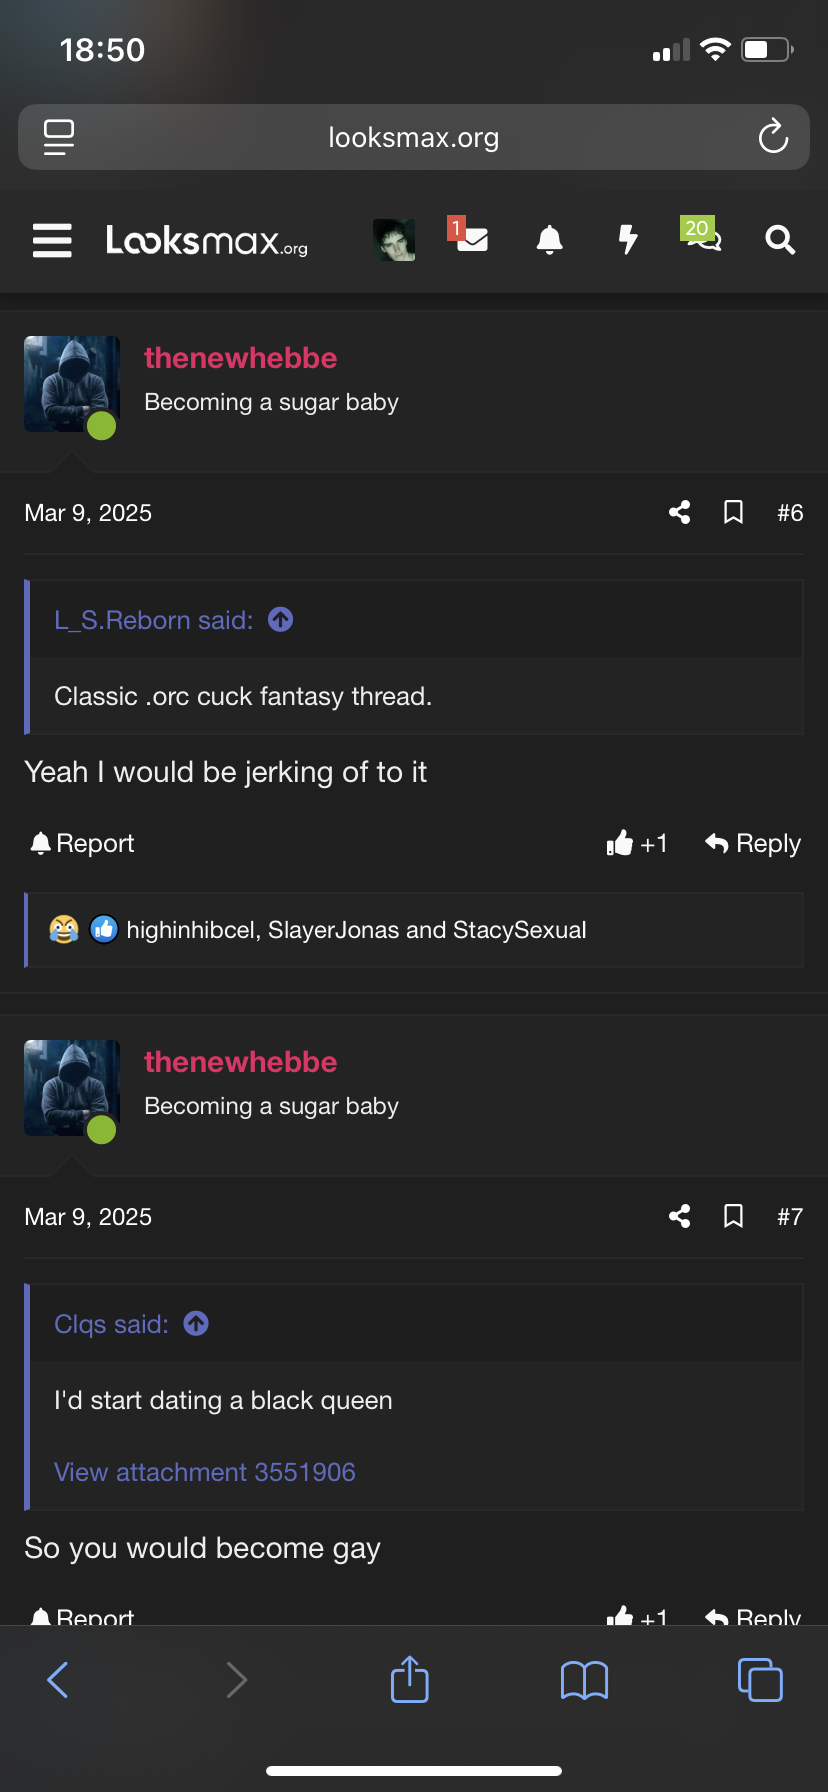The width and height of the screenshot is (828, 1792).
Task: Open the site search magnifier
Action: (x=780, y=240)
